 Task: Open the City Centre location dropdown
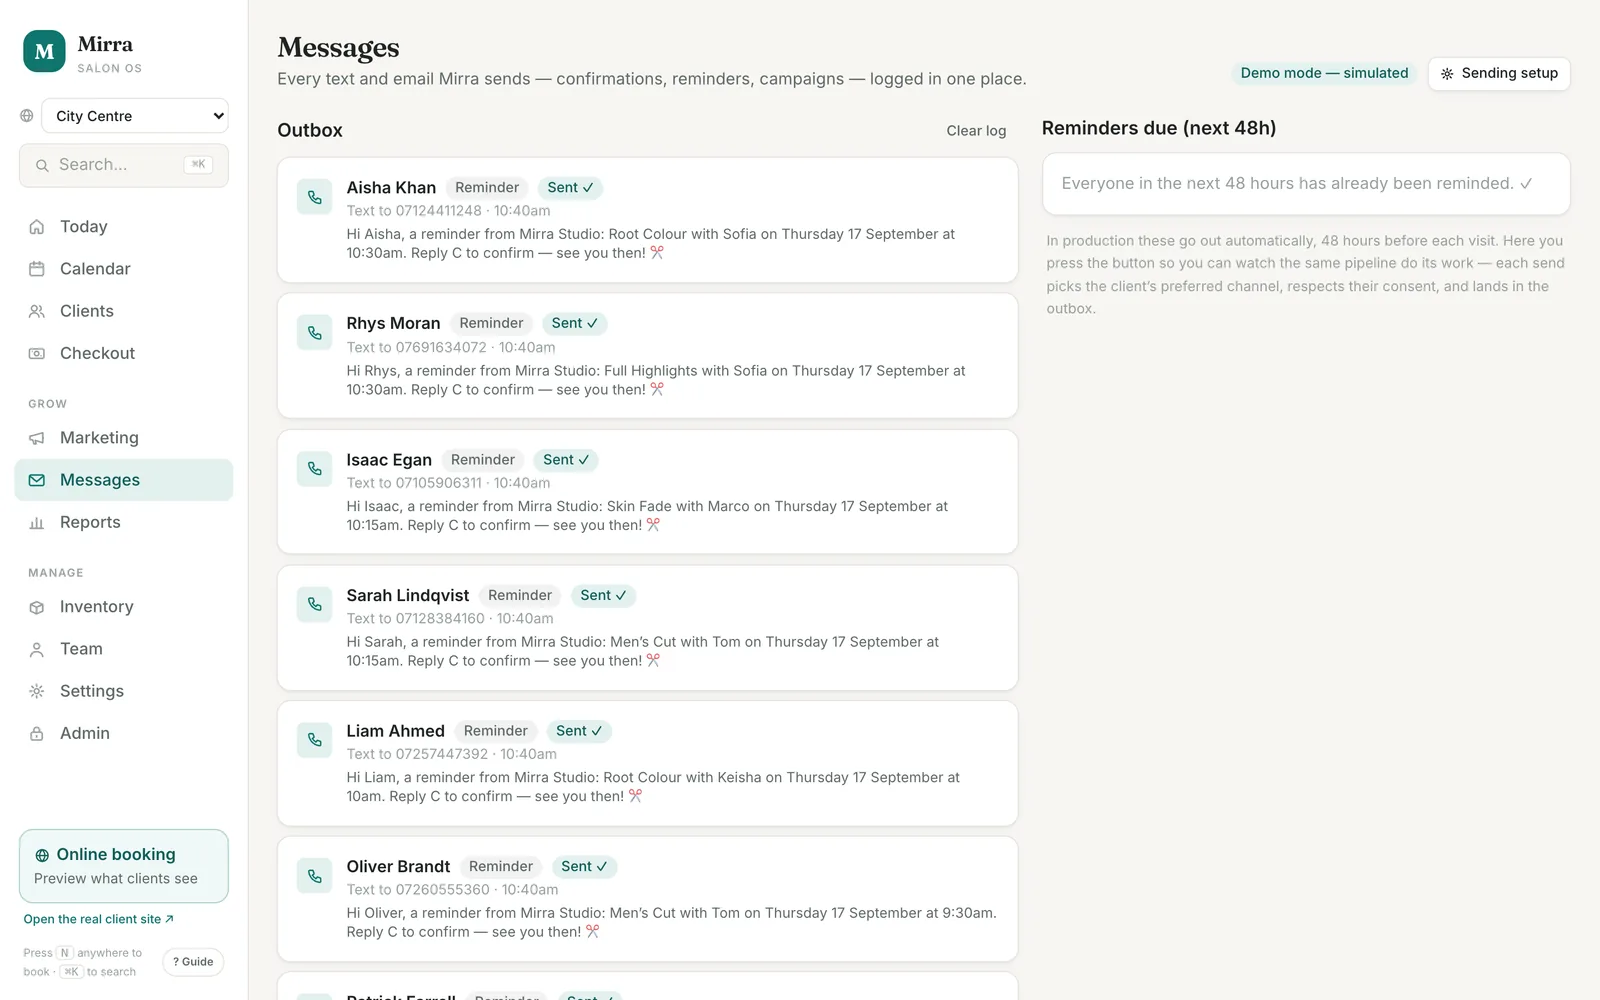click(135, 116)
